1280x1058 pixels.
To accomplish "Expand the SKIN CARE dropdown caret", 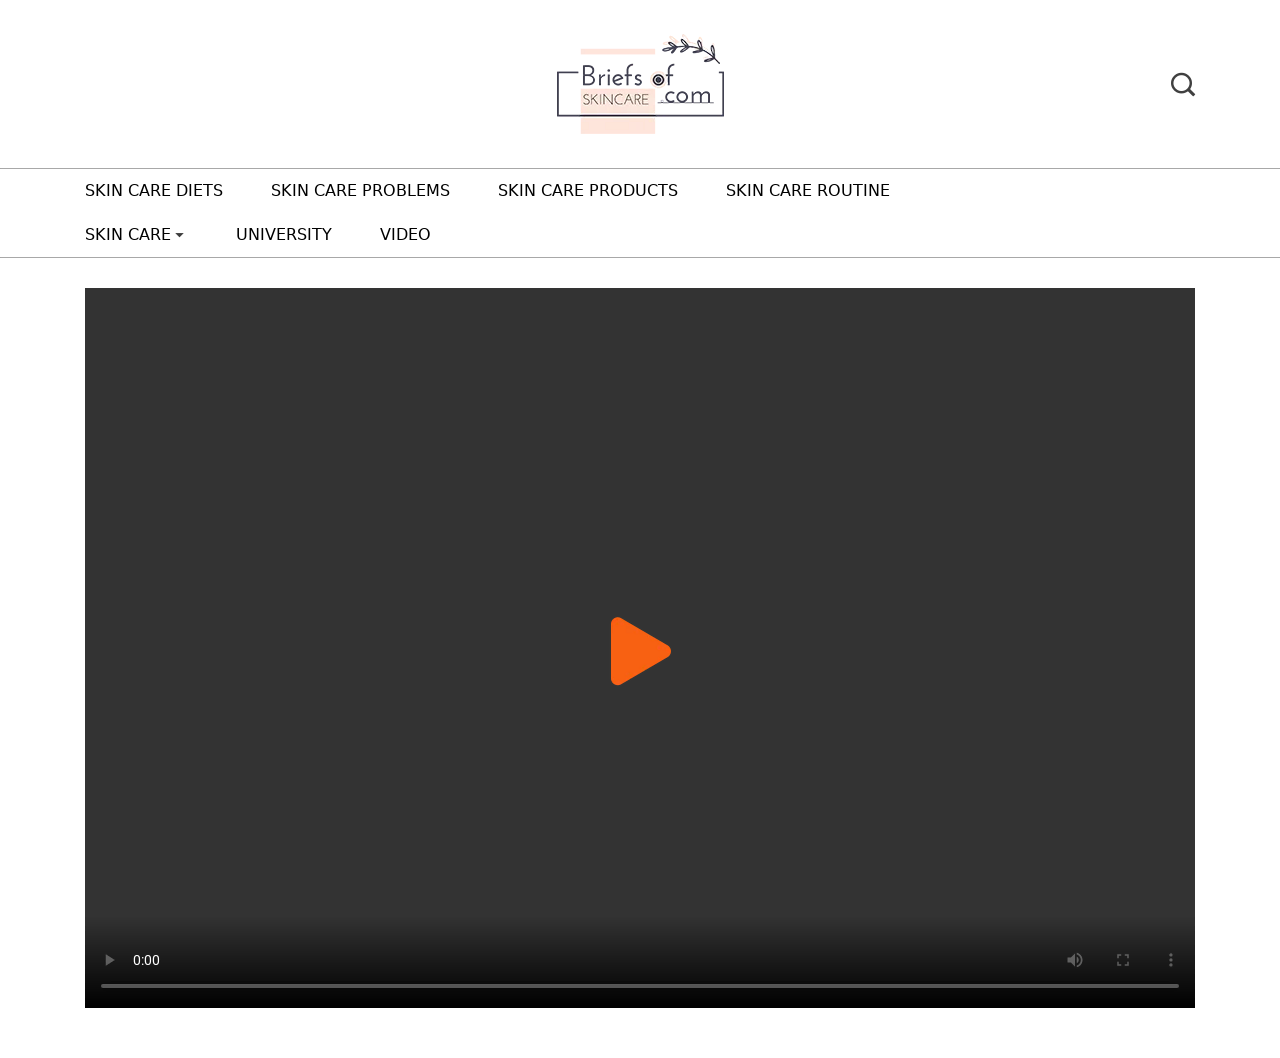I will coord(180,235).
